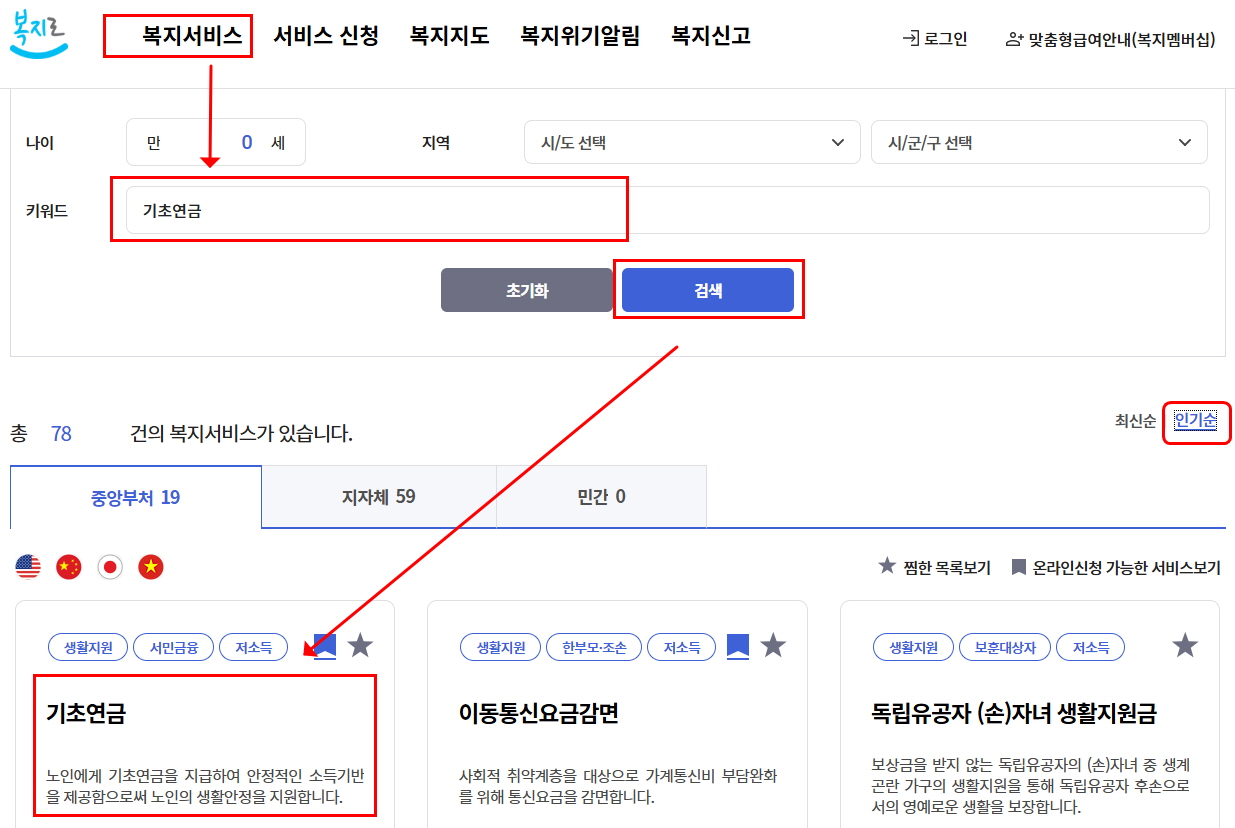Toggle the favorite star on 기초연금 card
The image size is (1235, 828).
click(361, 645)
